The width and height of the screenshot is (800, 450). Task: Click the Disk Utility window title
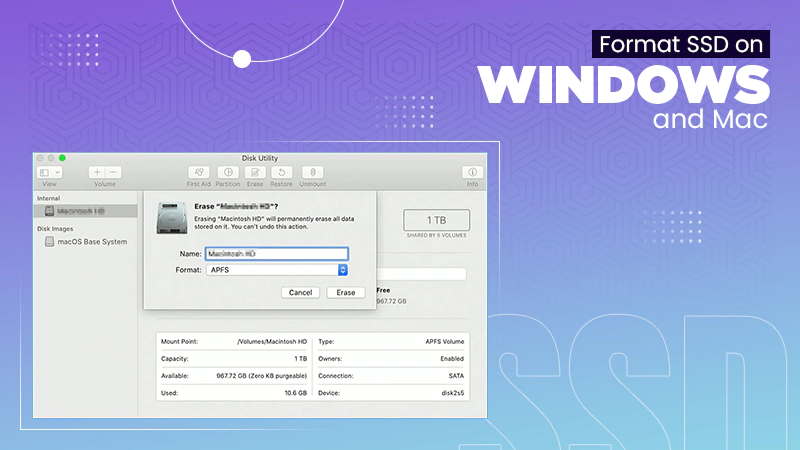point(260,158)
